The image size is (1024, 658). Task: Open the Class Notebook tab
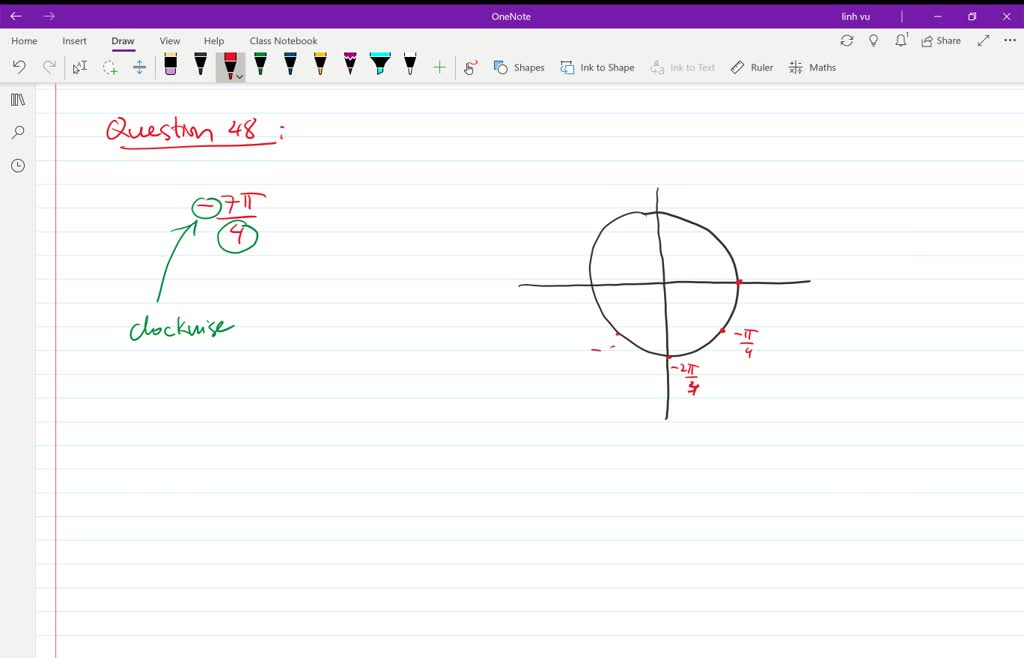point(284,40)
